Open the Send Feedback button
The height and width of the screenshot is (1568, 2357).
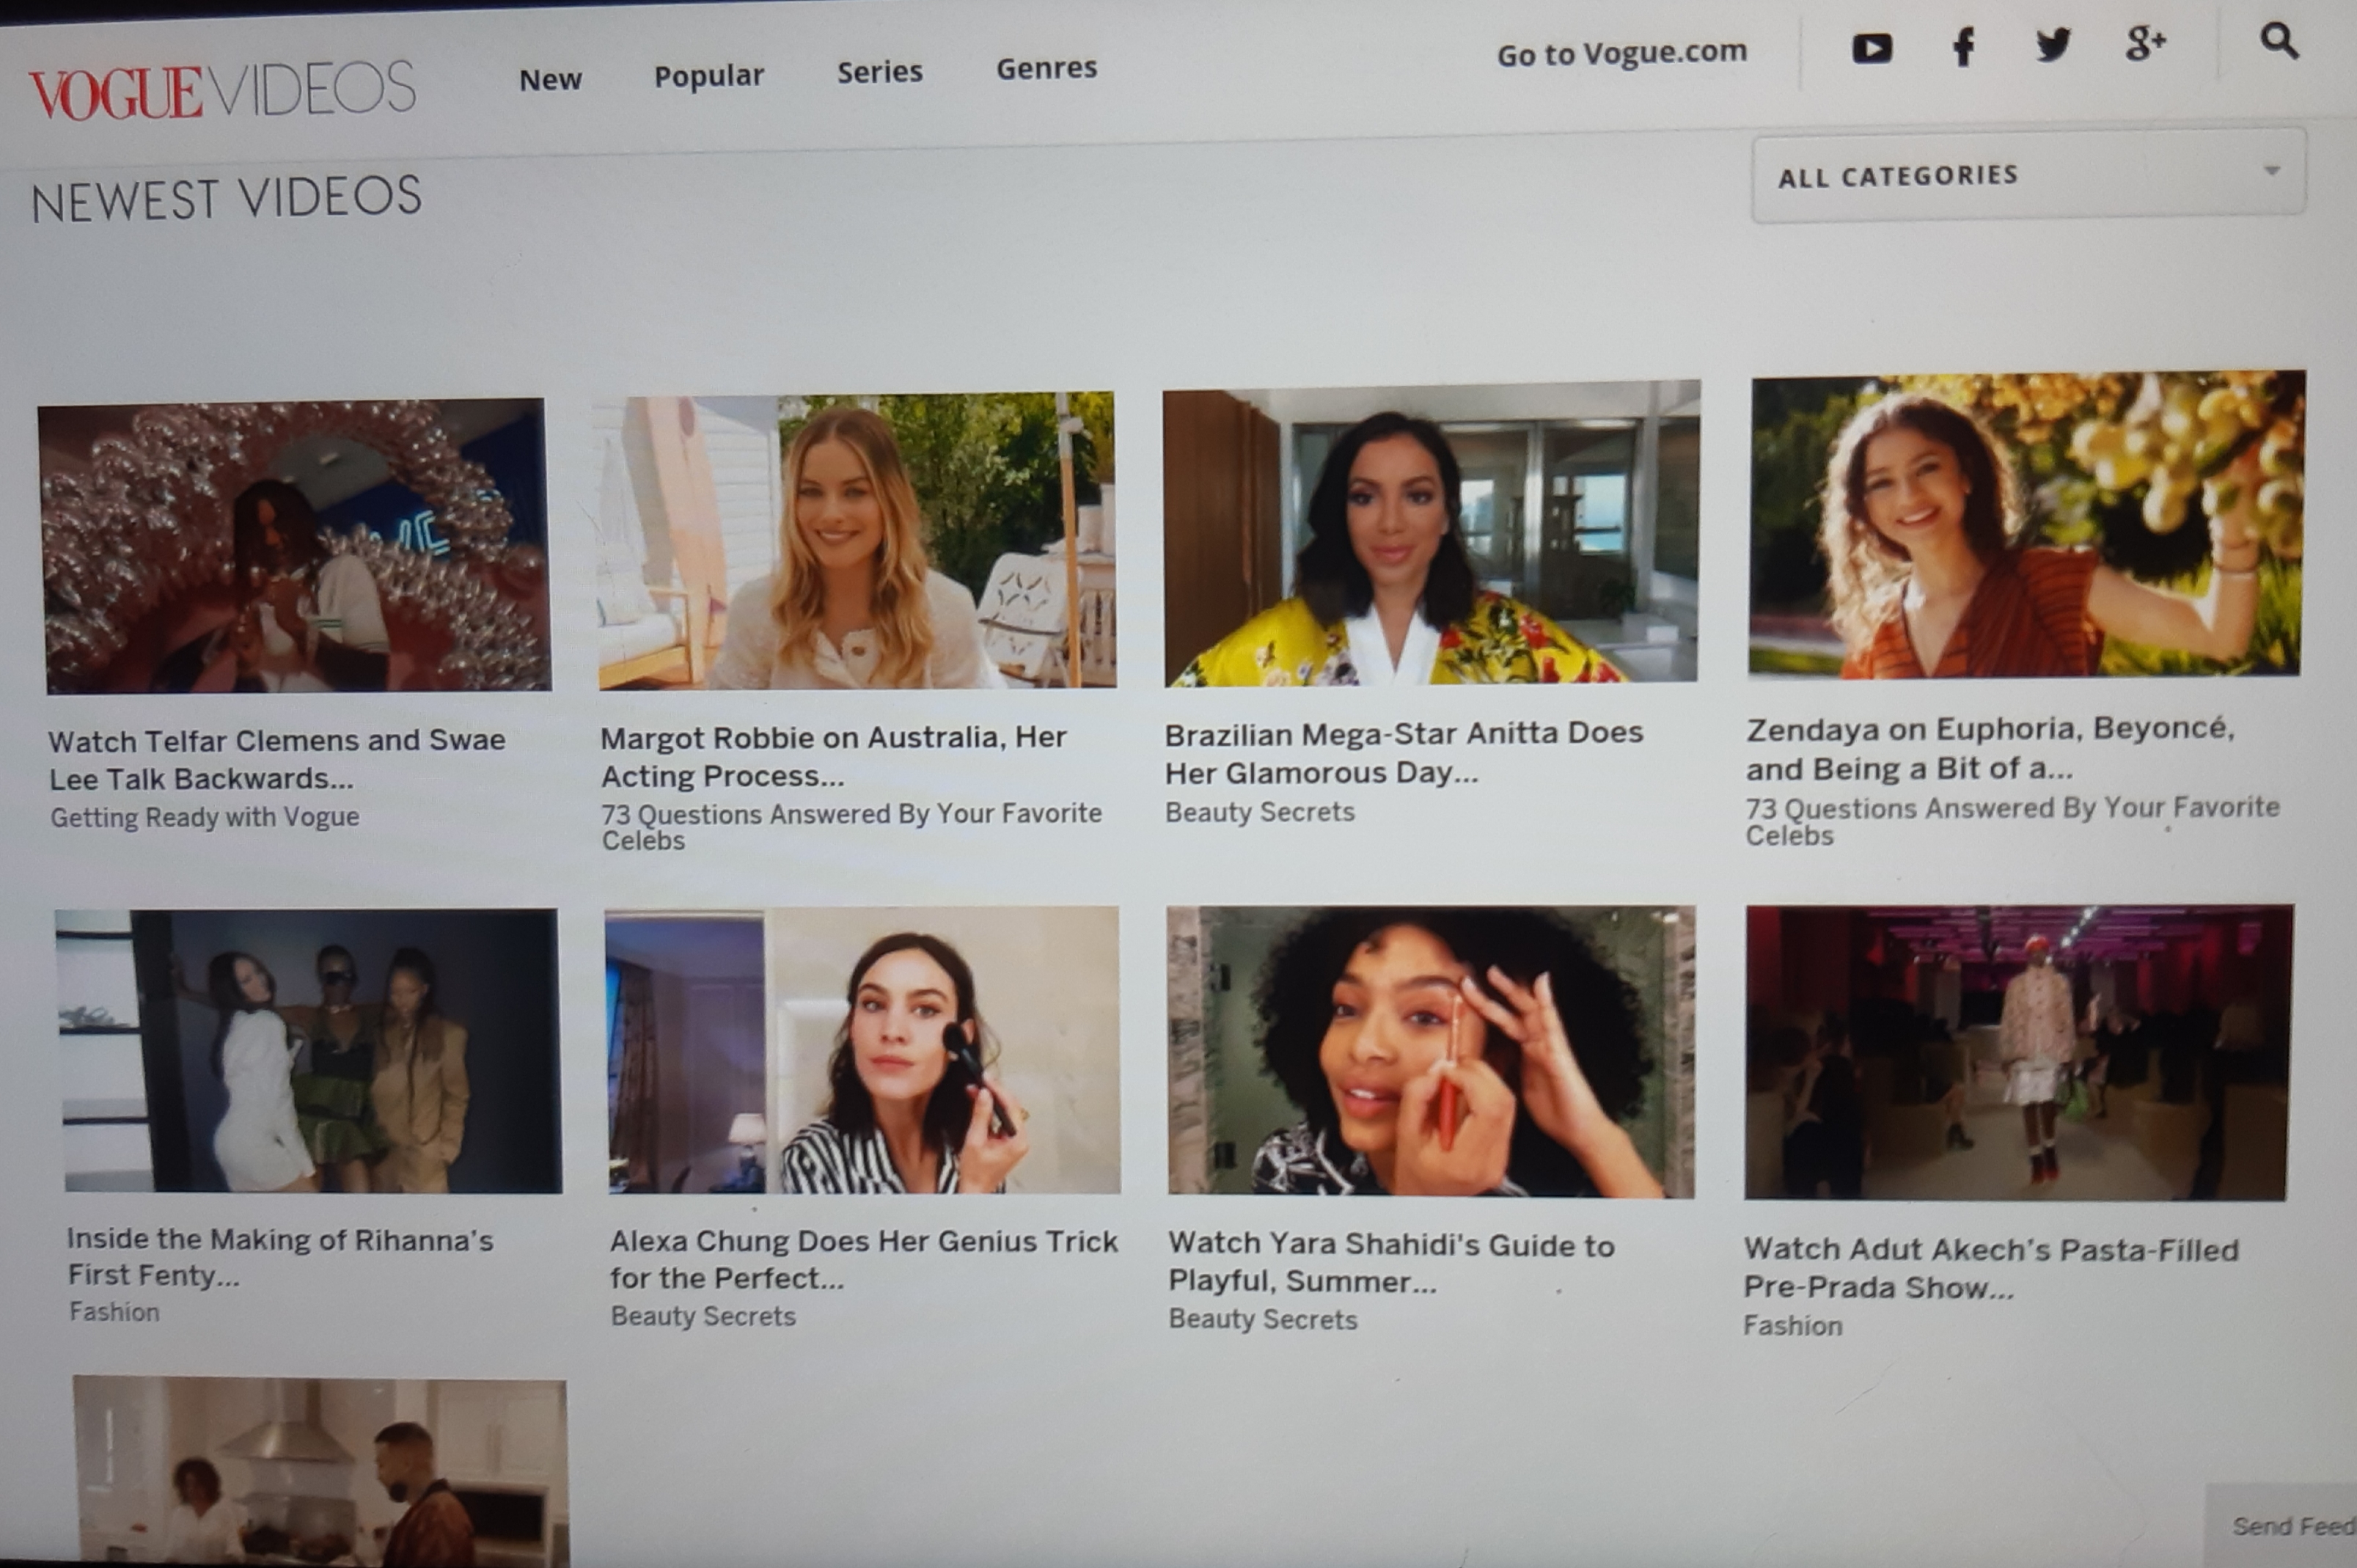pyautogui.click(x=2292, y=1527)
